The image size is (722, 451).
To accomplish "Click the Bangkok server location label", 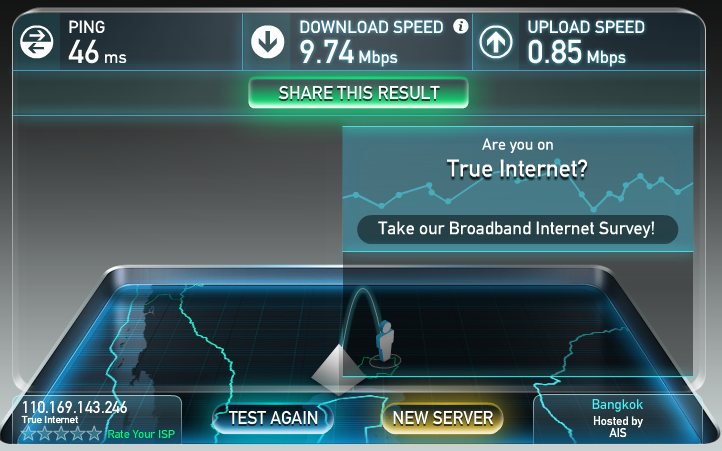I will coord(617,404).
